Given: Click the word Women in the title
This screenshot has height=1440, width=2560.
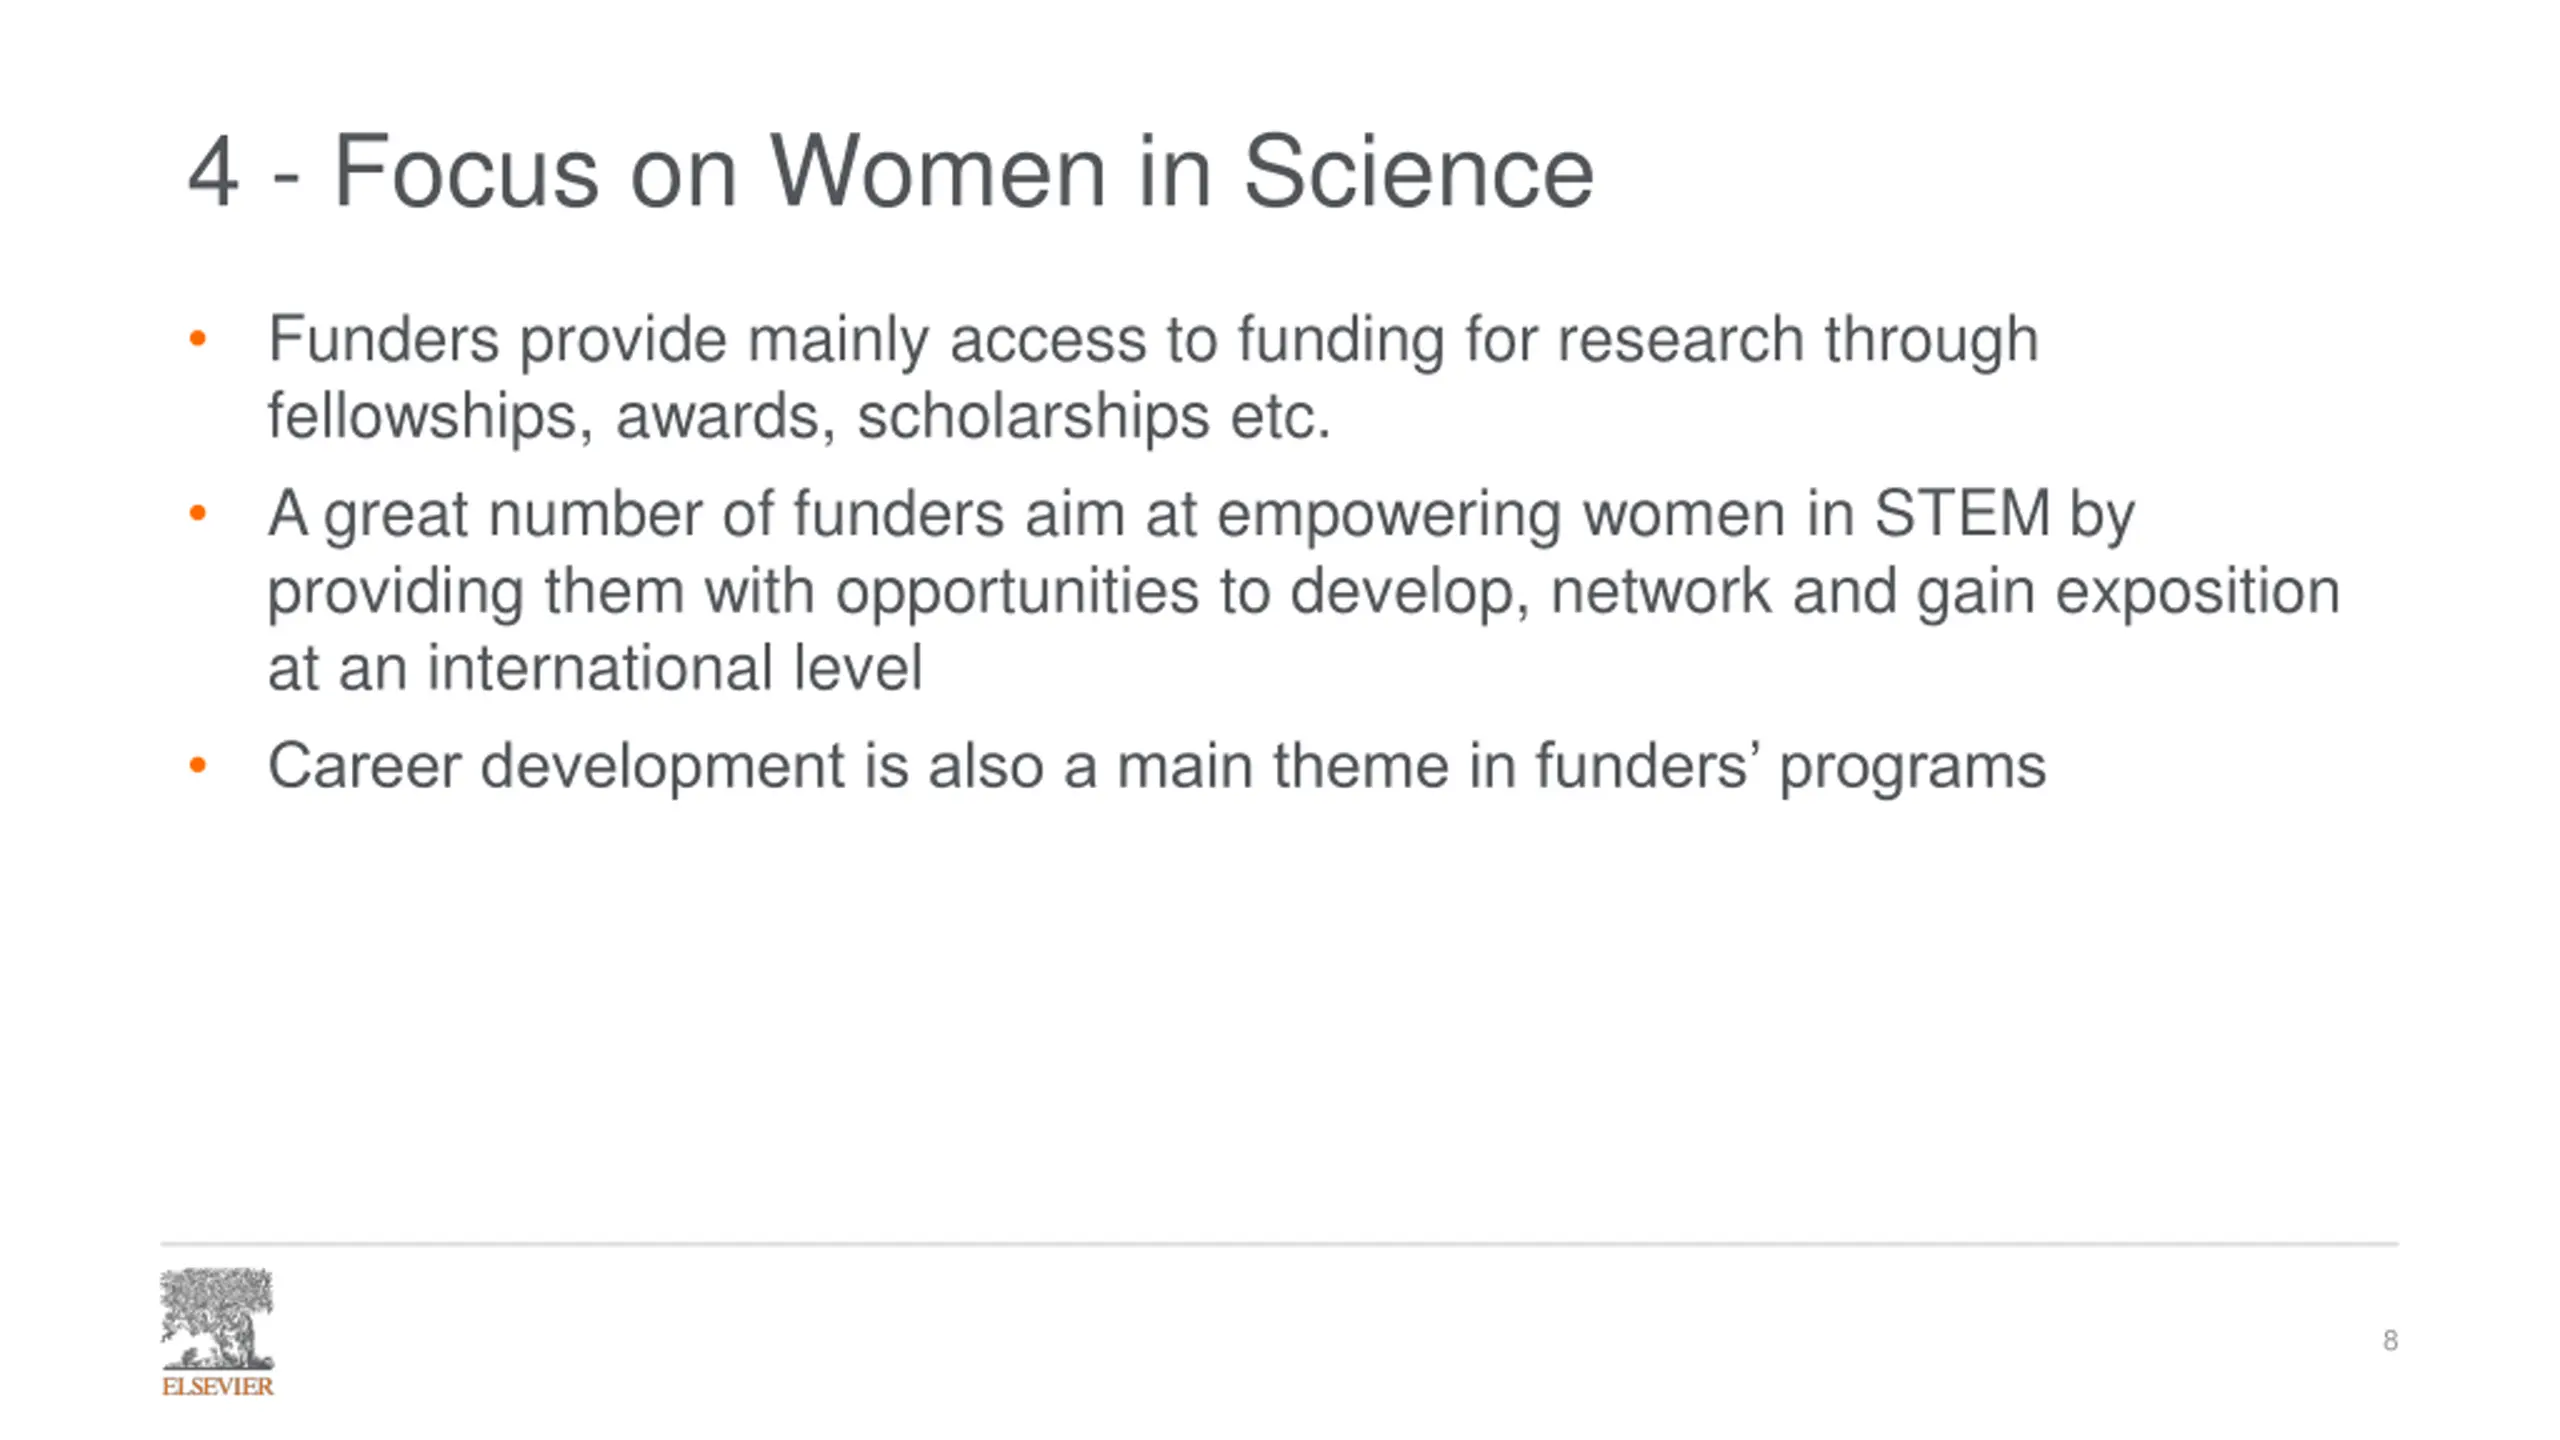Looking at the screenshot, I should click(x=937, y=172).
